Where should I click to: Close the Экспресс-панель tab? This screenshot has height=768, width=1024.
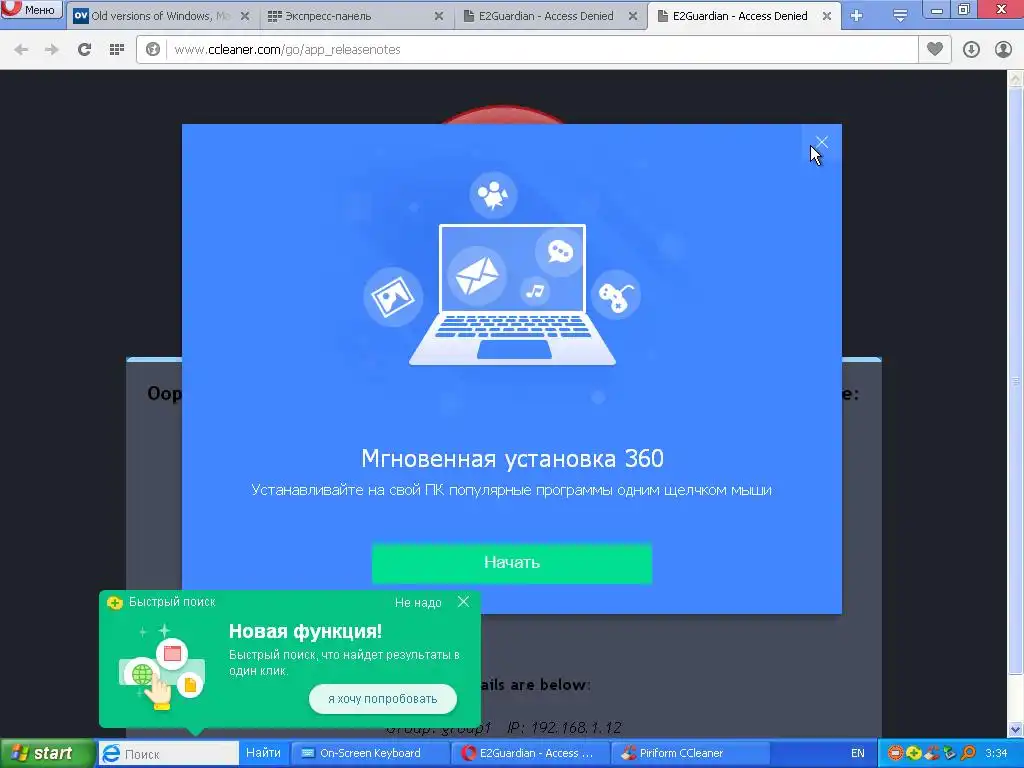(x=439, y=16)
